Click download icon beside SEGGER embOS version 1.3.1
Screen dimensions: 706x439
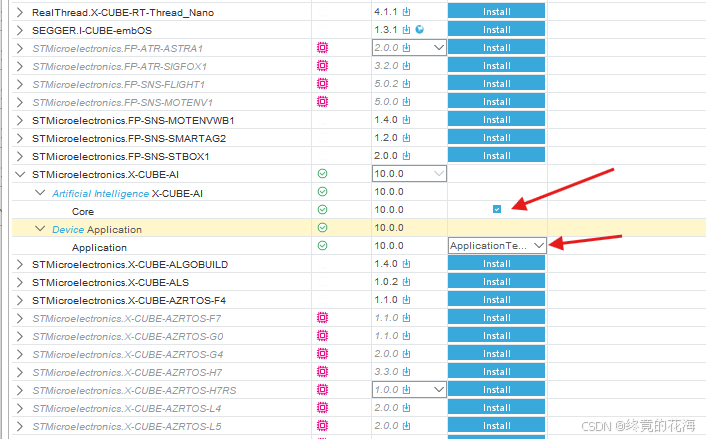click(407, 30)
